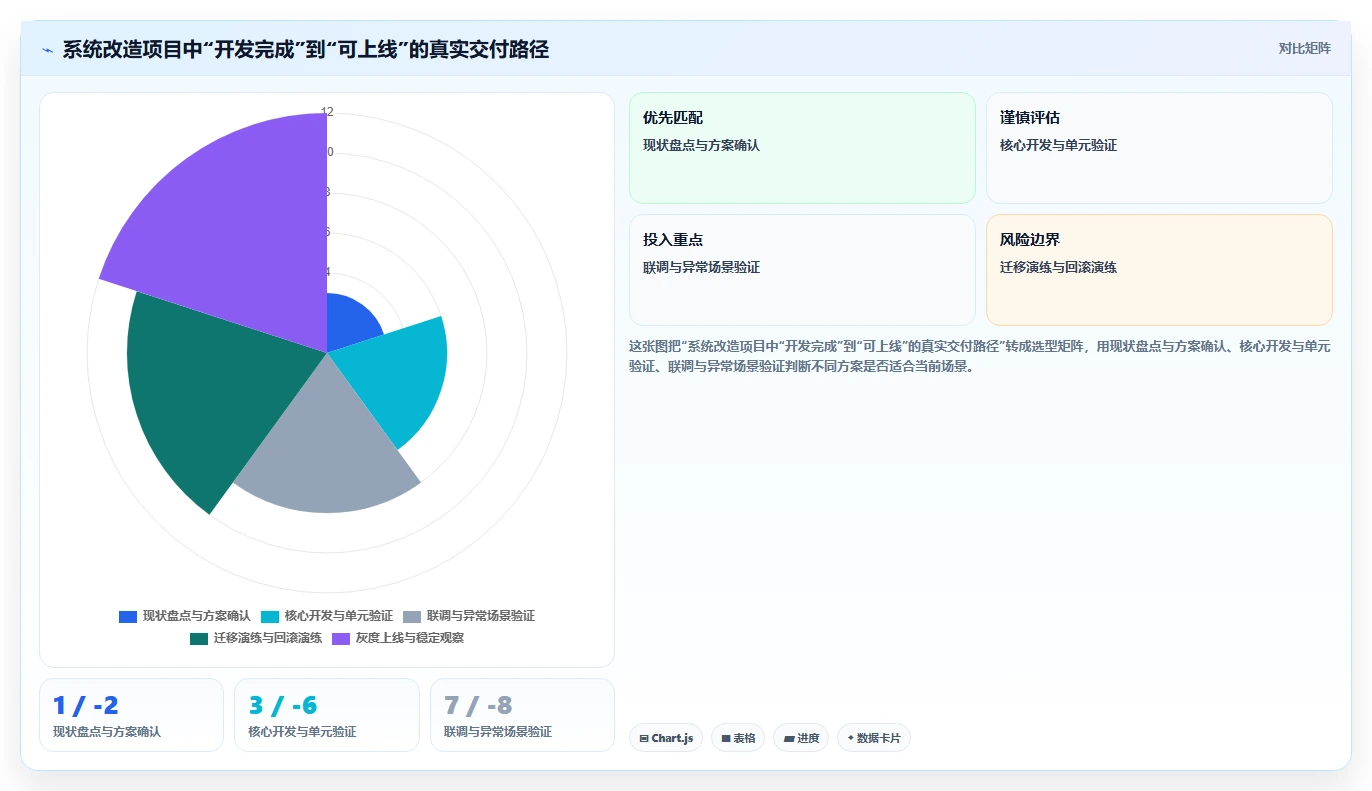This screenshot has height=791, width=1372.
Task: Open the 优先匹配 card
Action: (x=802, y=148)
